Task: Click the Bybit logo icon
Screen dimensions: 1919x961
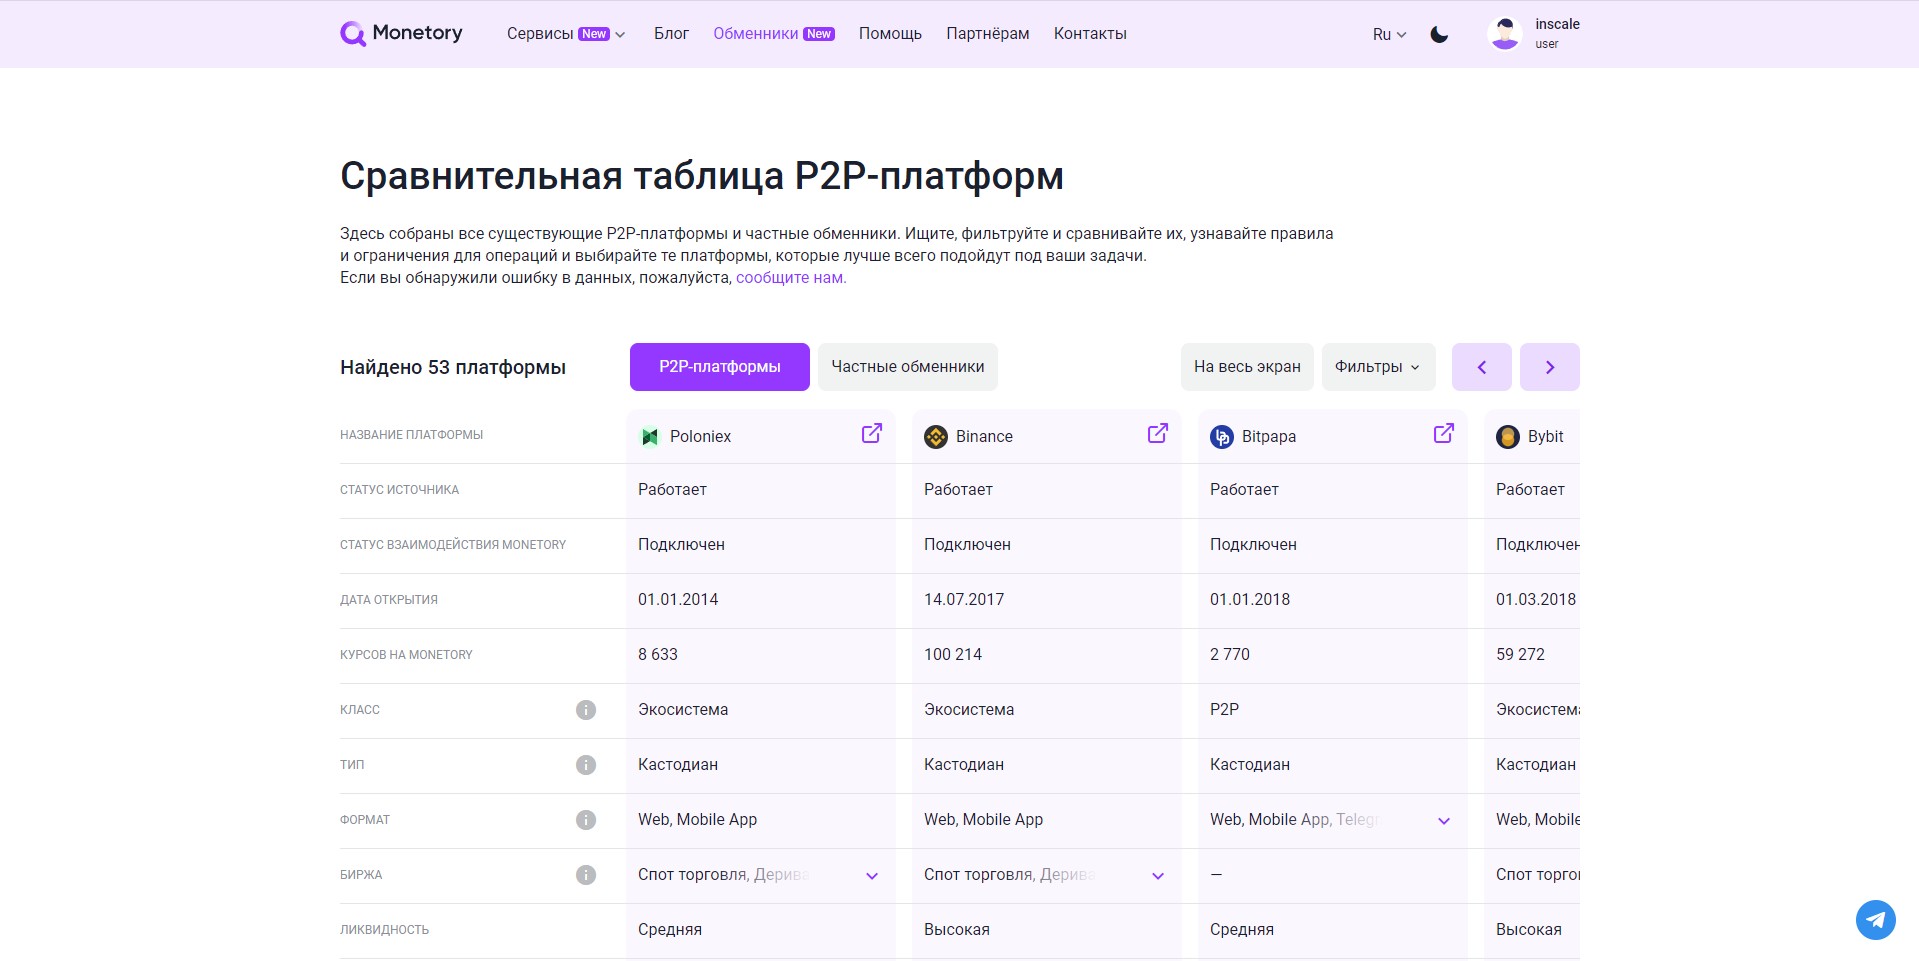Action: tap(1508, 437)
